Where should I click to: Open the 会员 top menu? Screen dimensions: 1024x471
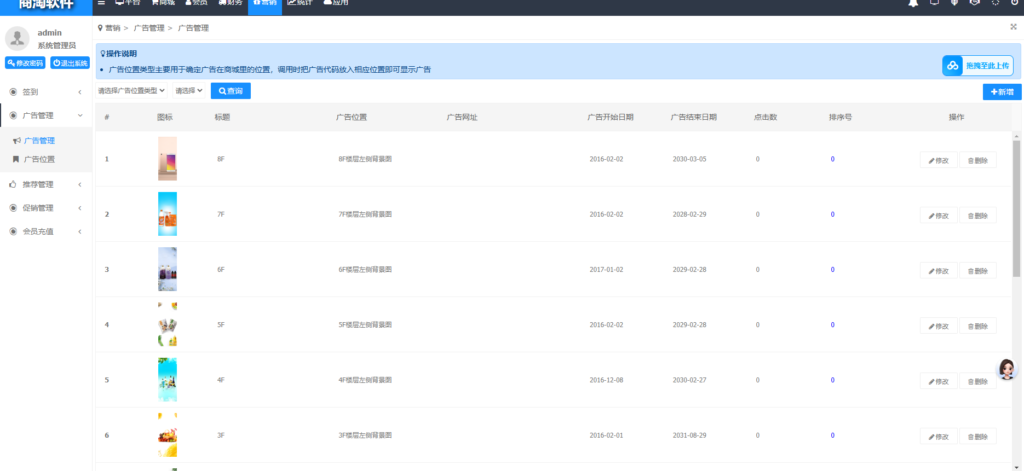coord(197,3)
